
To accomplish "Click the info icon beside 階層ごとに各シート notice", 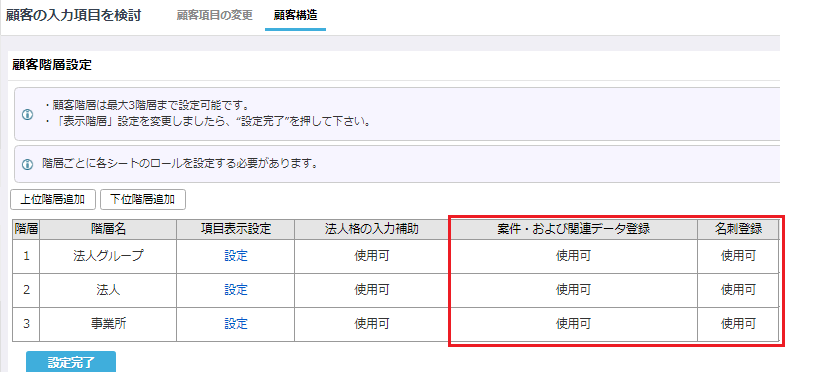I will [28, 164].
